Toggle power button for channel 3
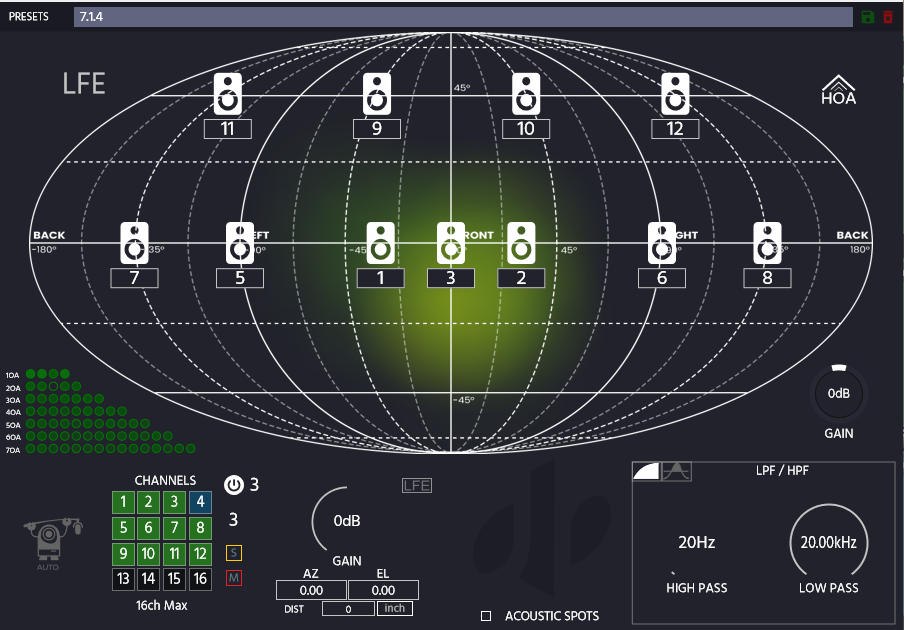 pos(233,485)
